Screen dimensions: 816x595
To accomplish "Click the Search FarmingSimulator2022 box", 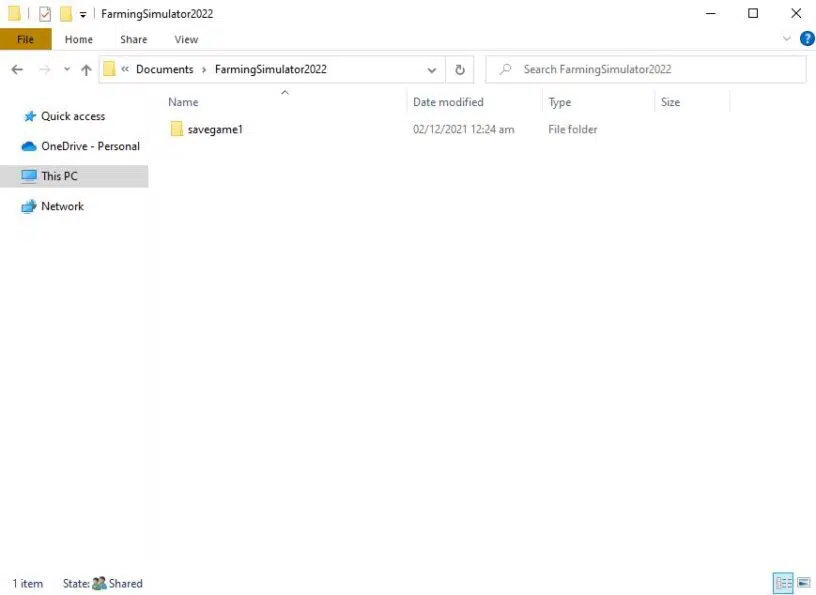I will pyautogui.click(x=646, y=69).
